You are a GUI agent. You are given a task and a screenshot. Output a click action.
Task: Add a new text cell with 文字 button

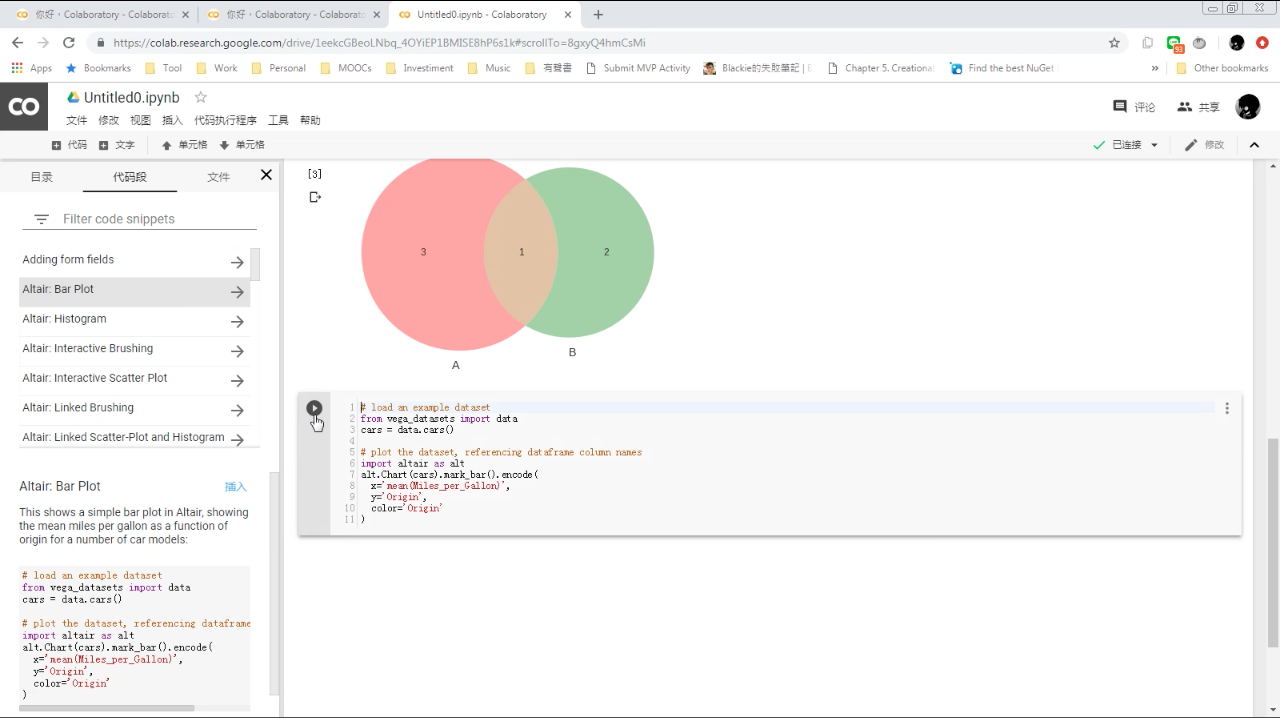pos(117,145)
